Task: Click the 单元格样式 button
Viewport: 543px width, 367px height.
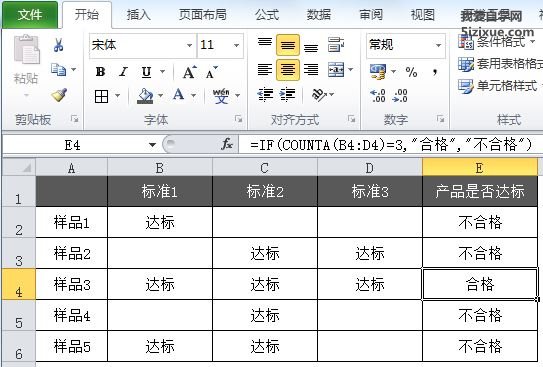Action: (x=498, y=86)
